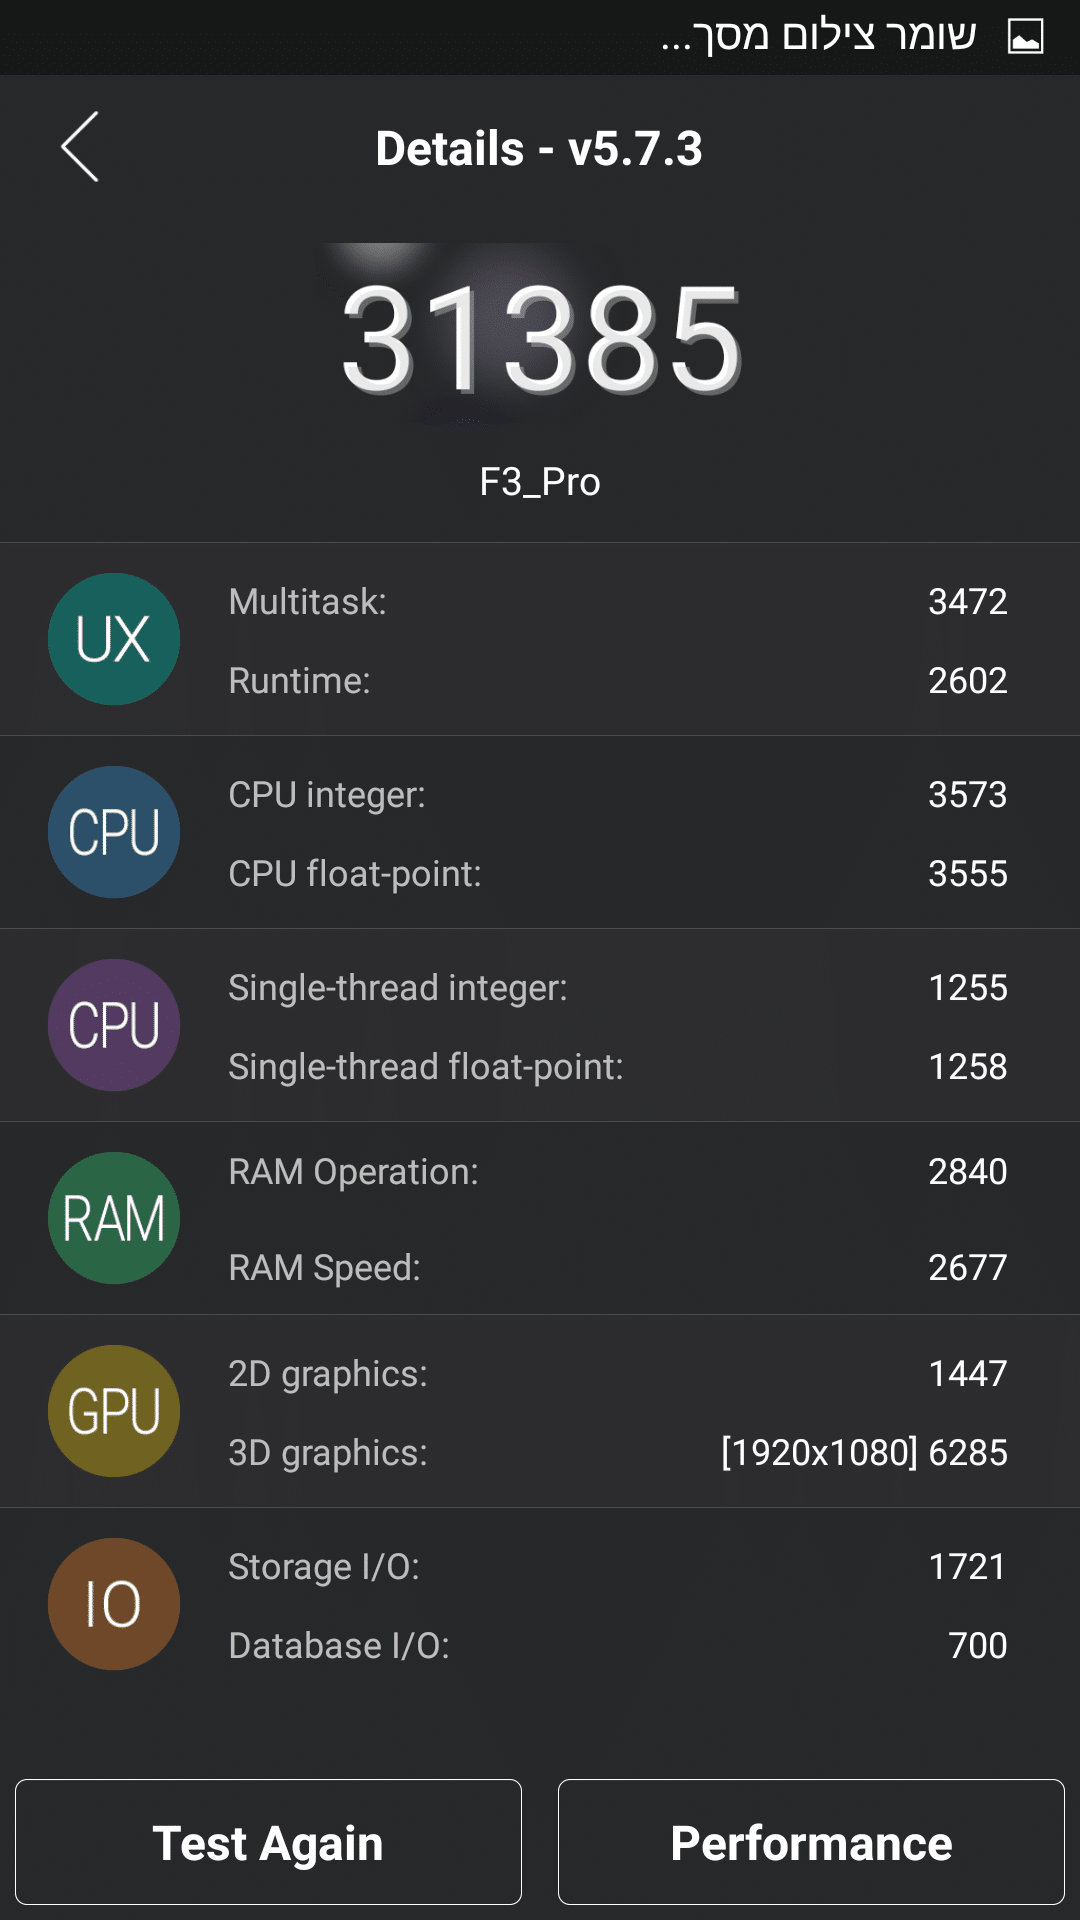Tap the blue CPU category icon
This screenshot has width=1080, height=1920.
point(114,832)
